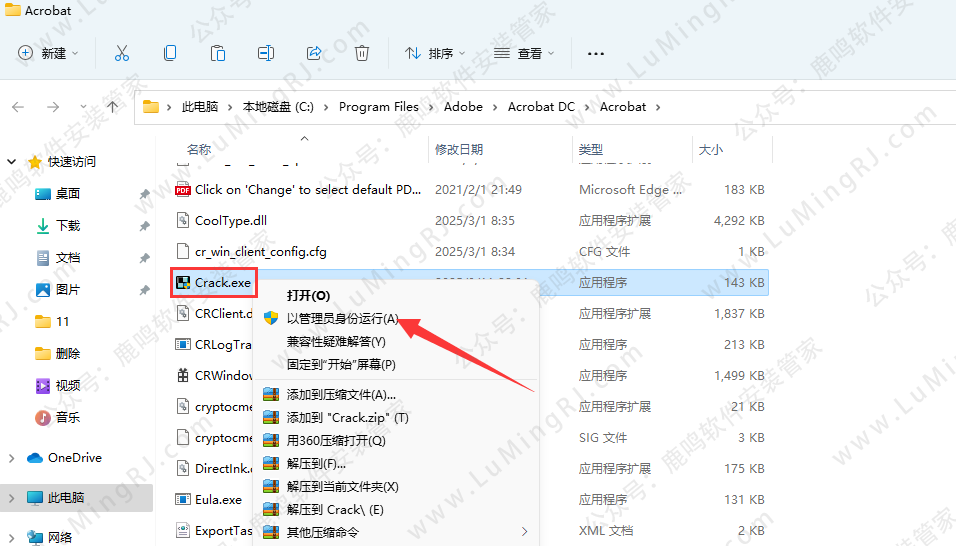Viewport: 956px width, 546px height.
Task: Select the cr_win_client_config.cfg file
Action: point(260,252)
